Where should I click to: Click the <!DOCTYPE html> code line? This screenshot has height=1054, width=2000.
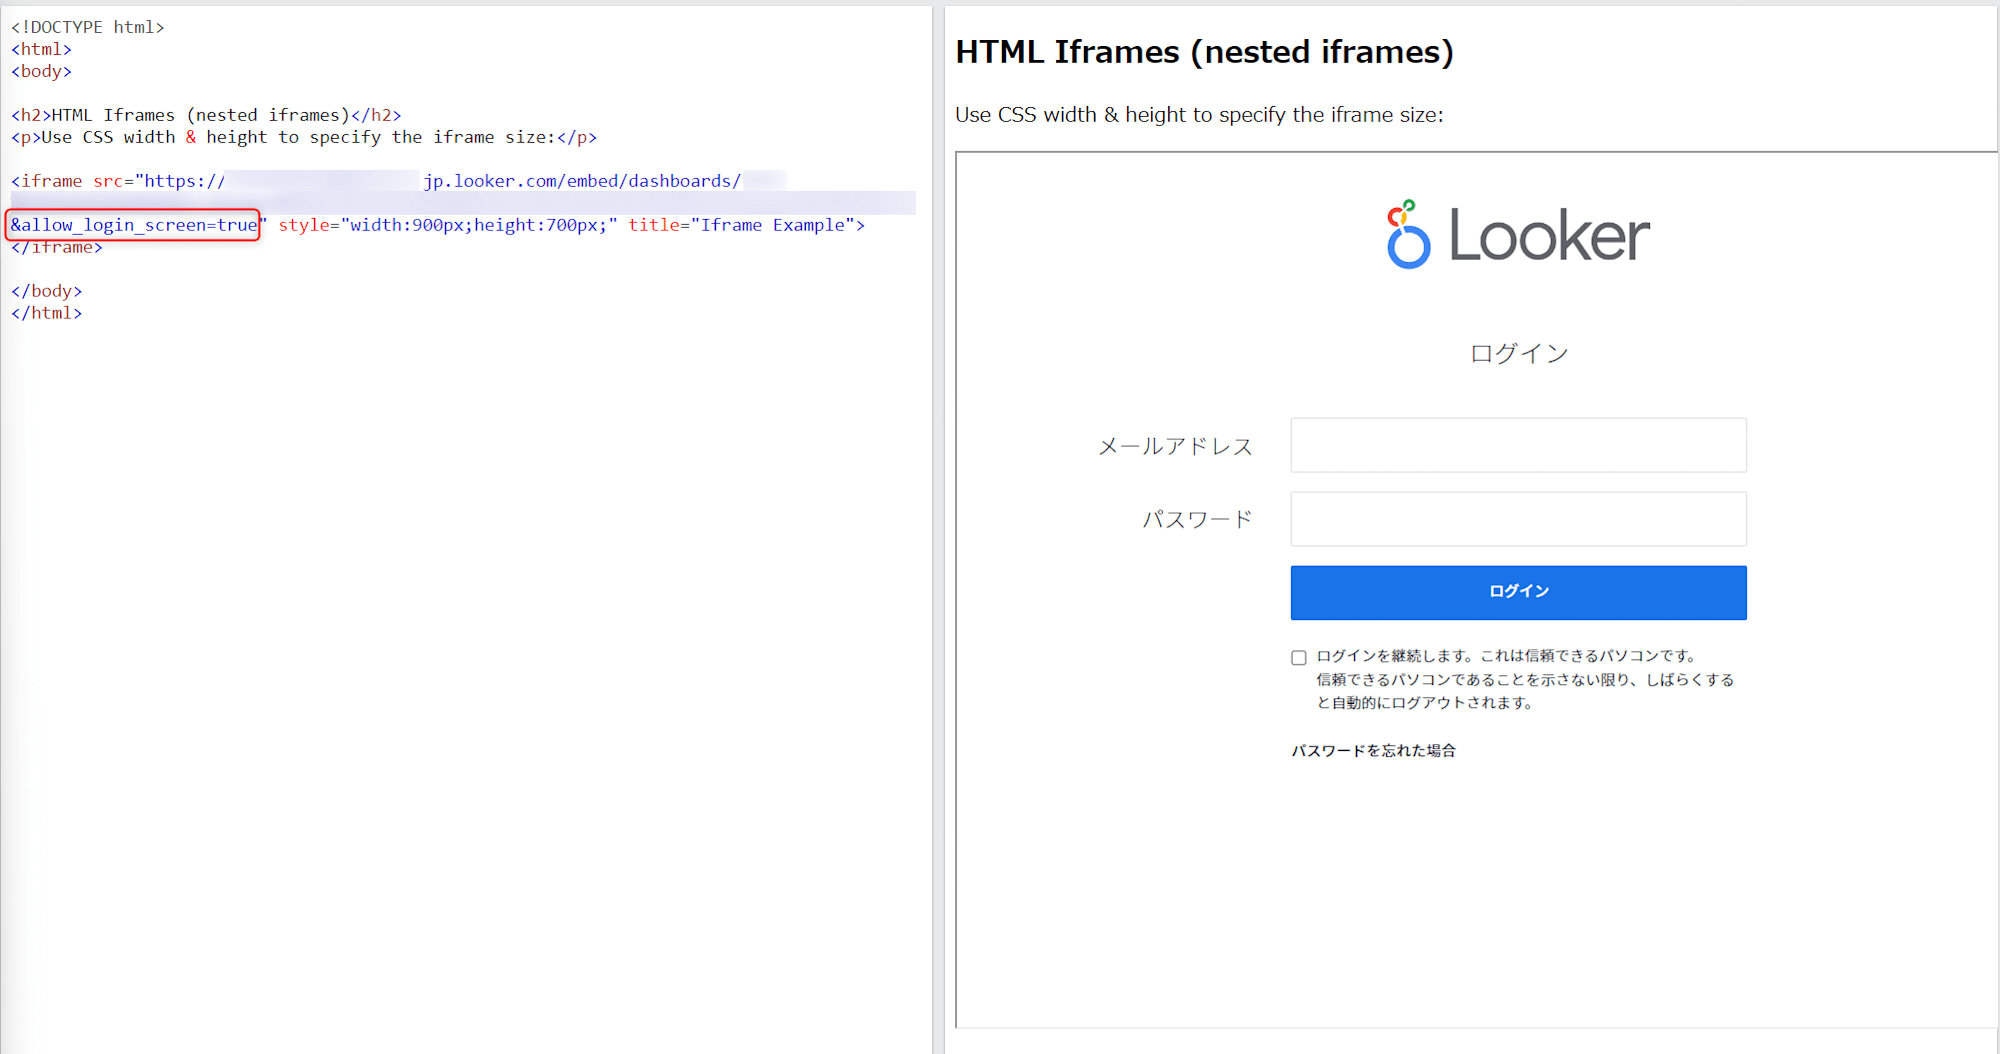click(x=88, y=27)
